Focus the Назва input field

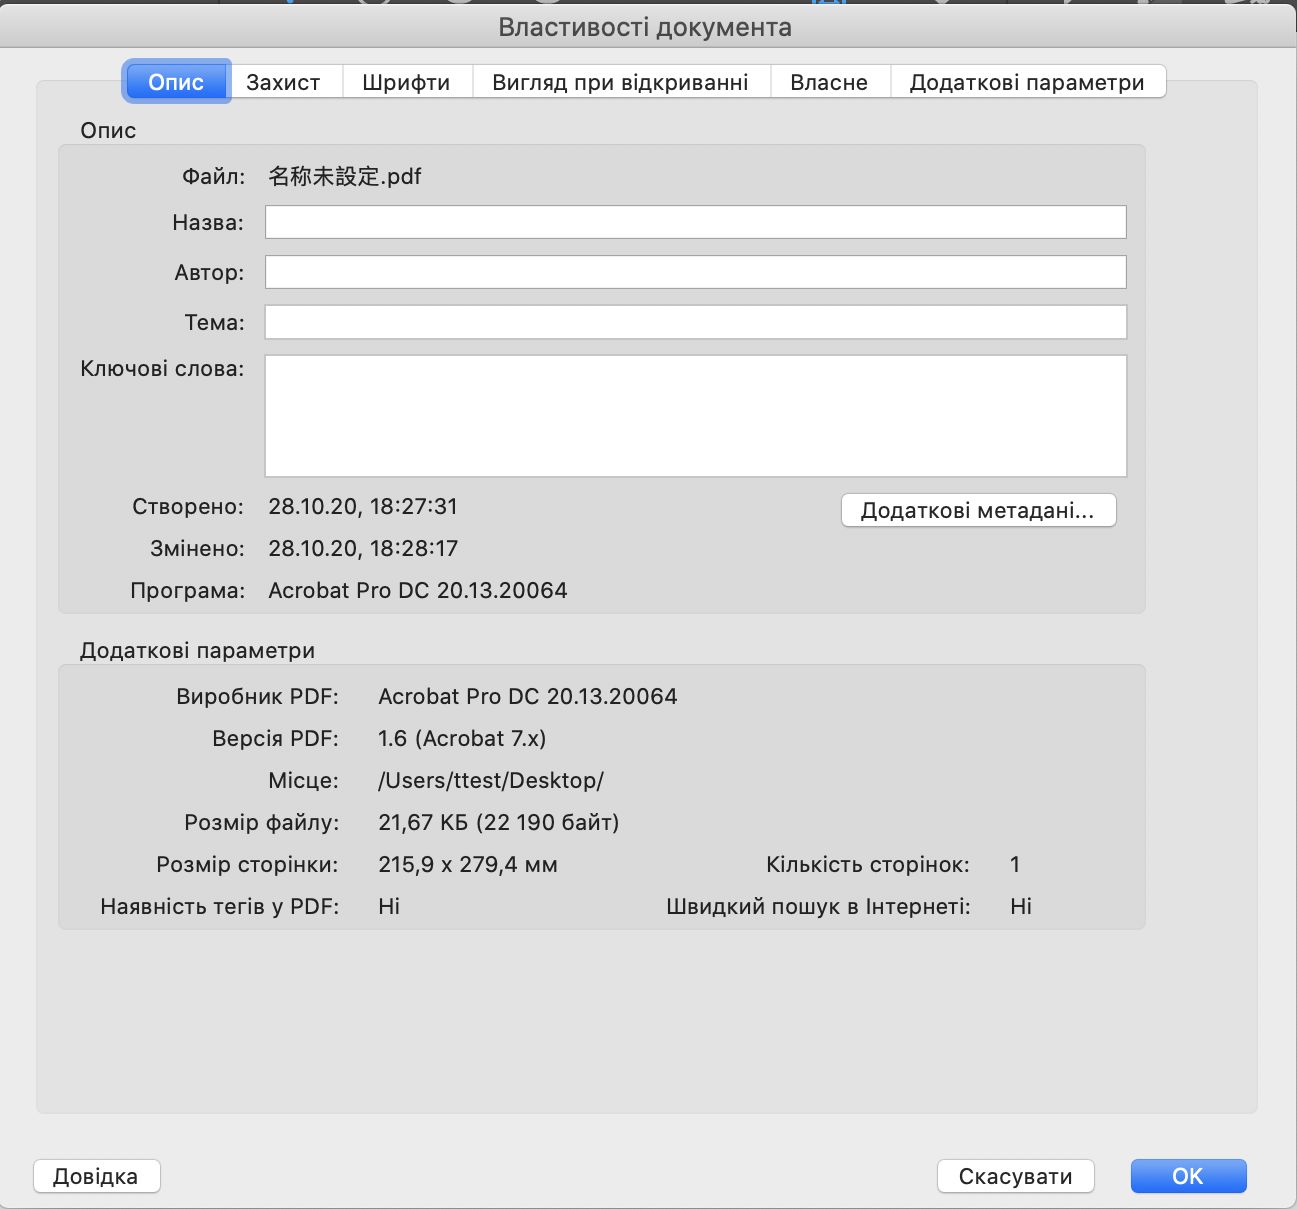(x=696, y=222)
